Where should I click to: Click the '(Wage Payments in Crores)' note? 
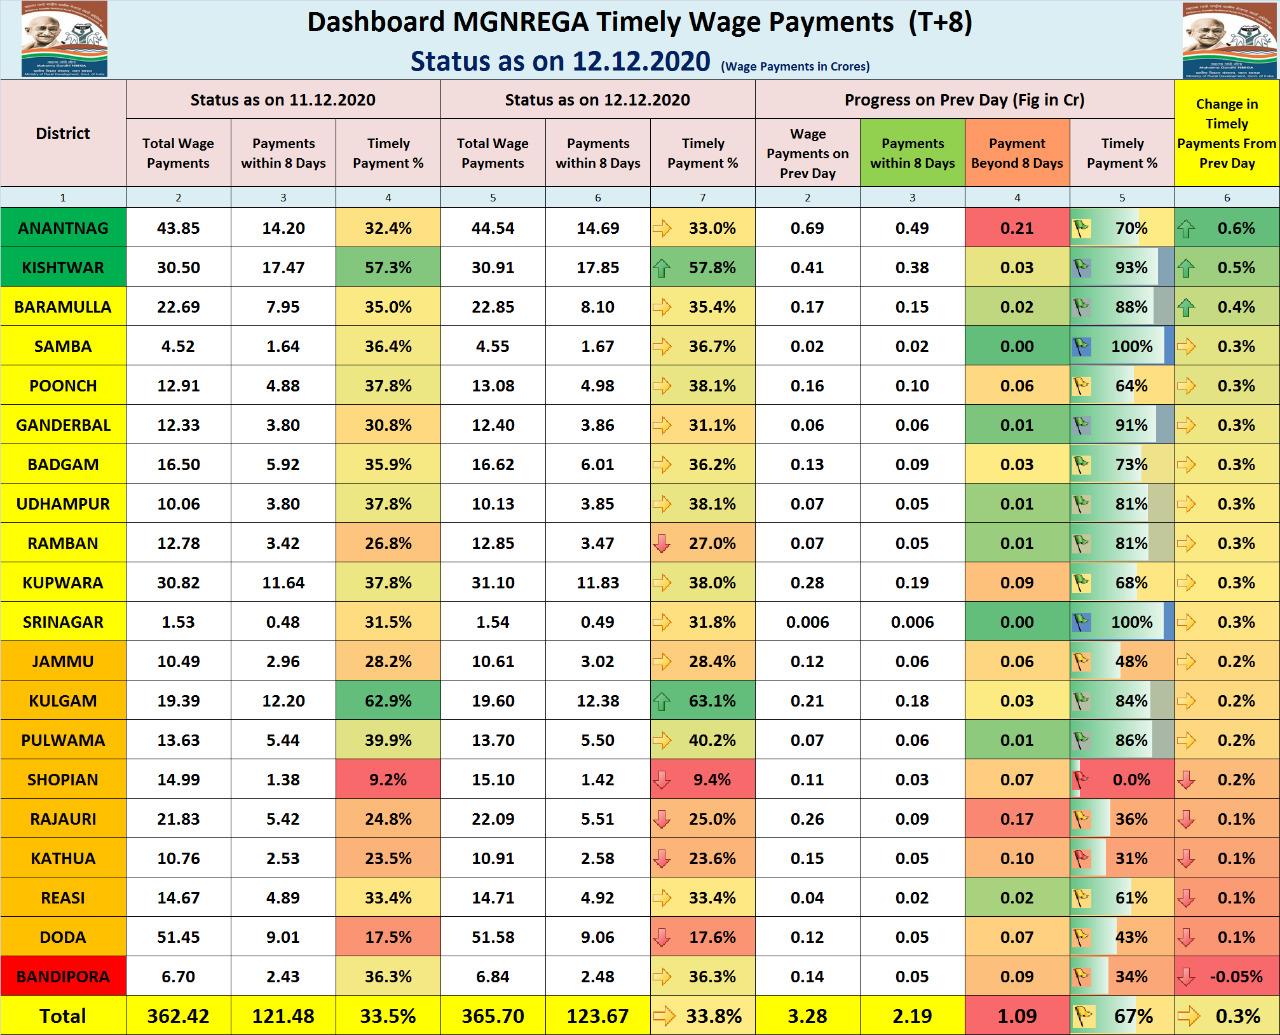[x=795, y=67]
